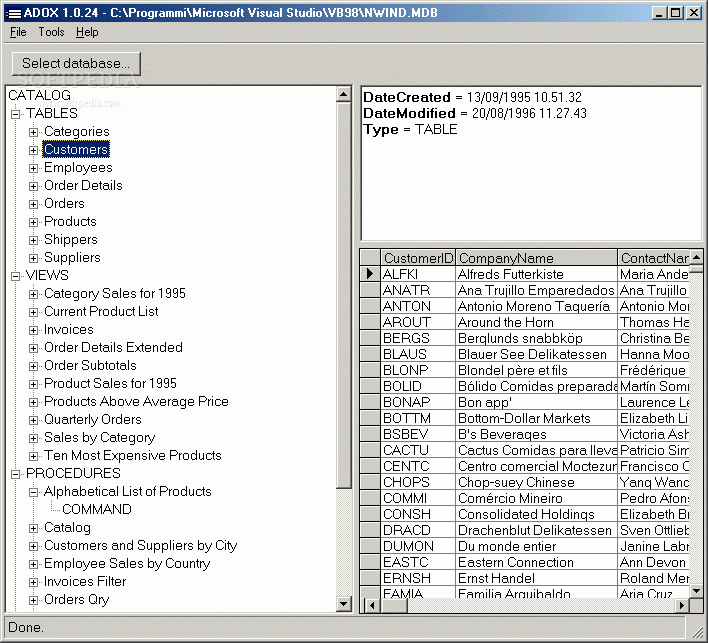Click the ALFKI row selector arrow
This screenshot has height=643, width=708.
coord(370,274)
